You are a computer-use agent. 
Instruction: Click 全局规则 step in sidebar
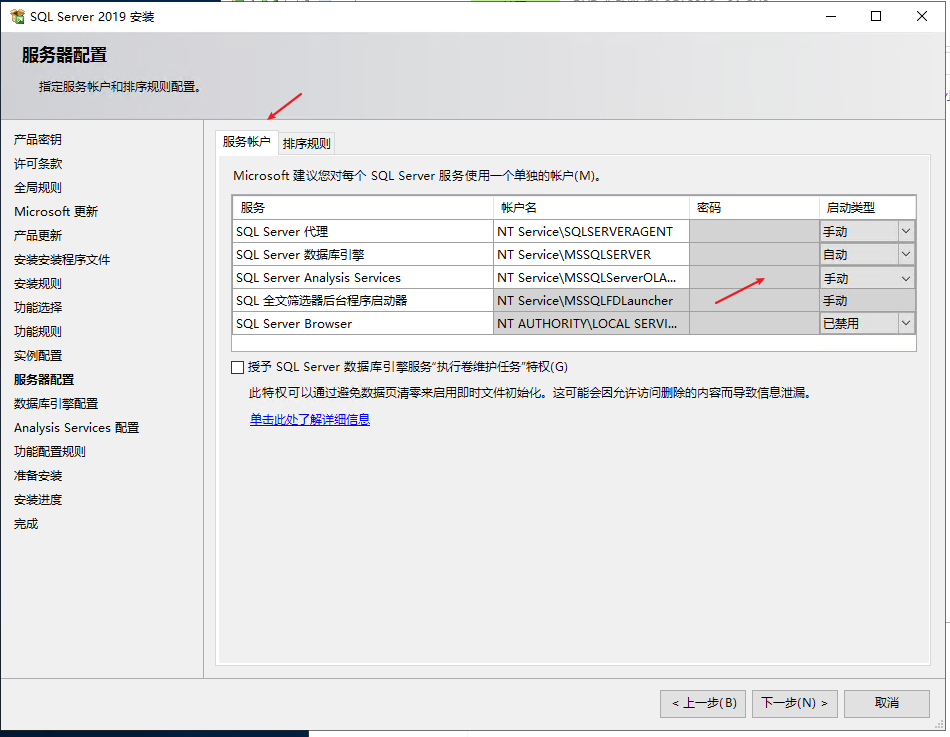coord(38,188)
